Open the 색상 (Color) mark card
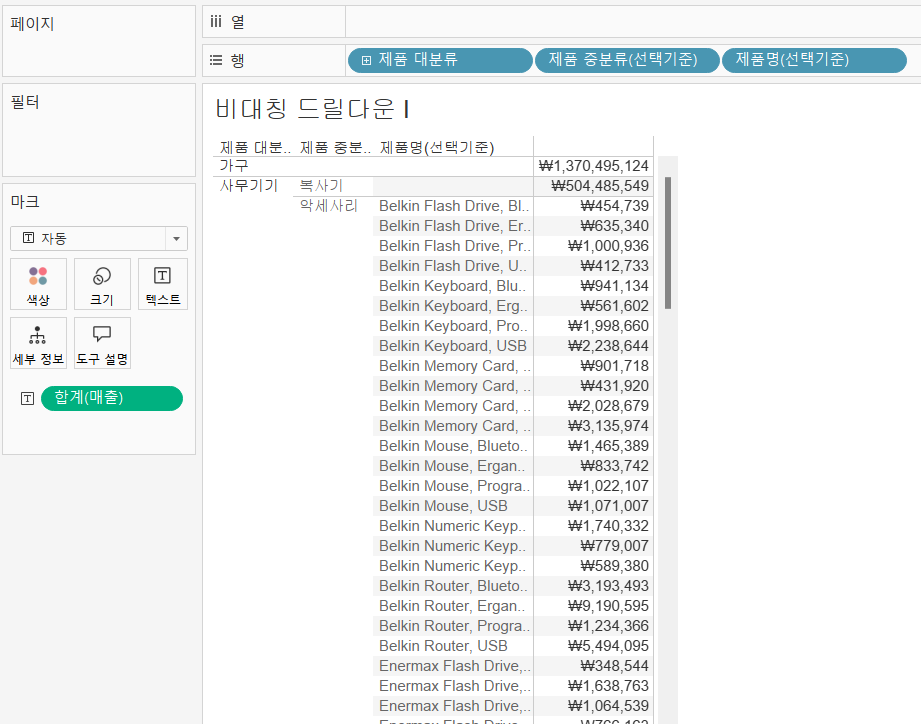The height and width of the screenshot is (724, 921). (38, 284)
